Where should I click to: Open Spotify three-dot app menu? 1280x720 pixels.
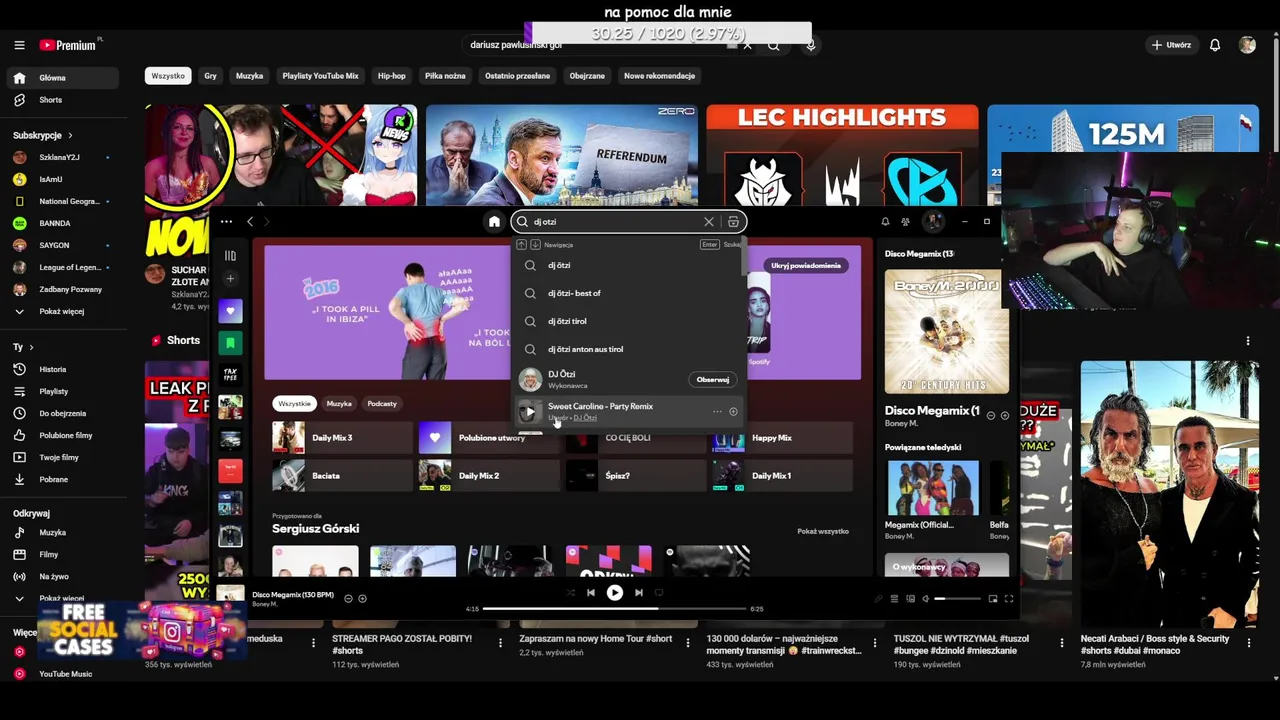point(227,222)
